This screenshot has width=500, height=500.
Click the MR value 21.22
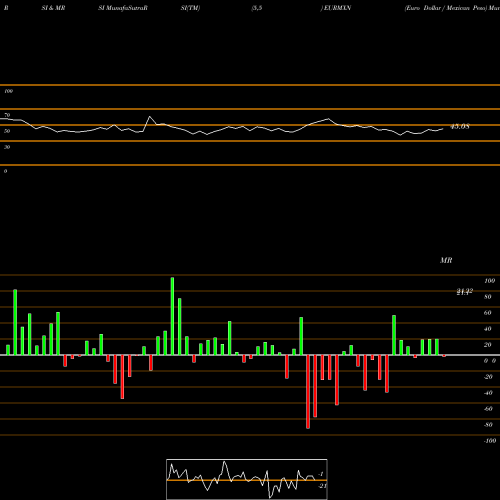pos(465,292)
